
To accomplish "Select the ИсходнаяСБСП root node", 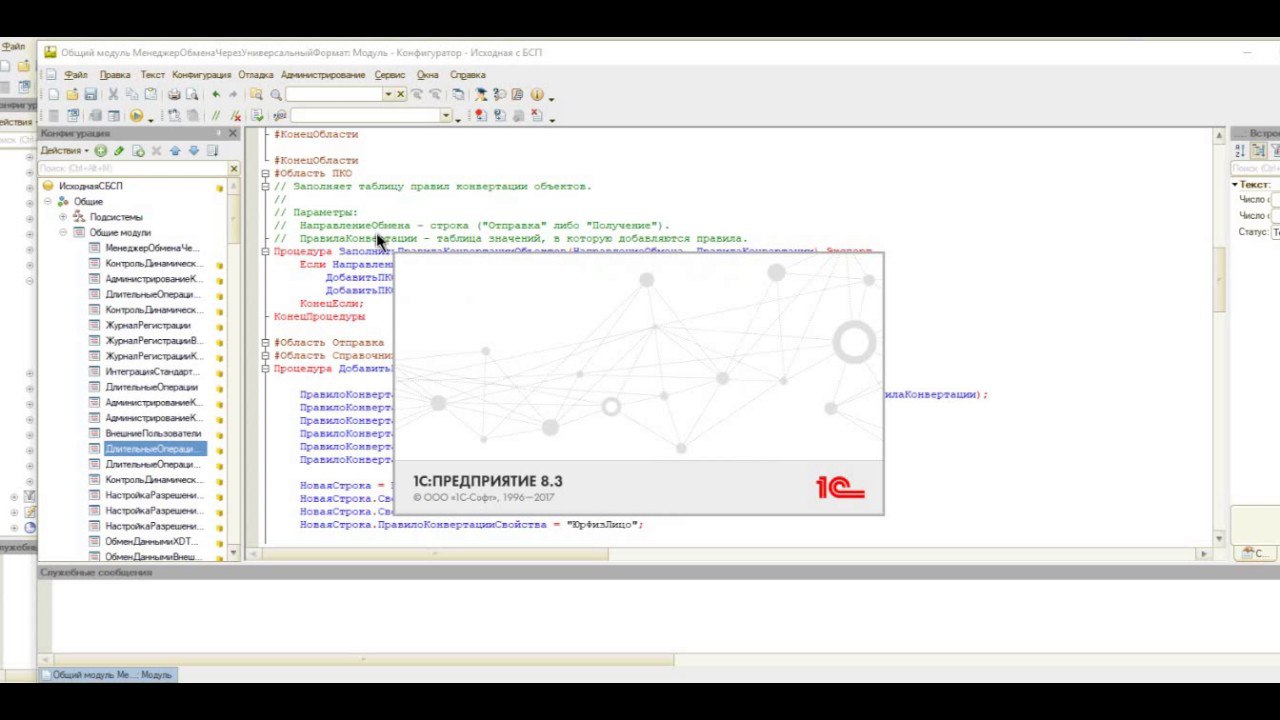I will click(x=91, y=186).
